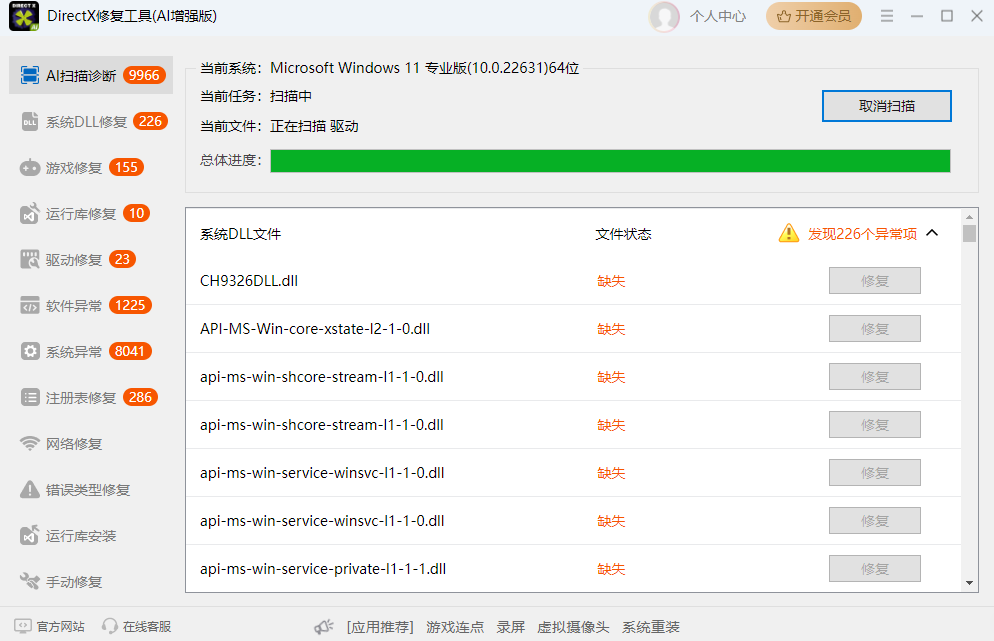994x641 pixels.
Task: Open the hamburger menu in title bar
Action: [886, 16]
